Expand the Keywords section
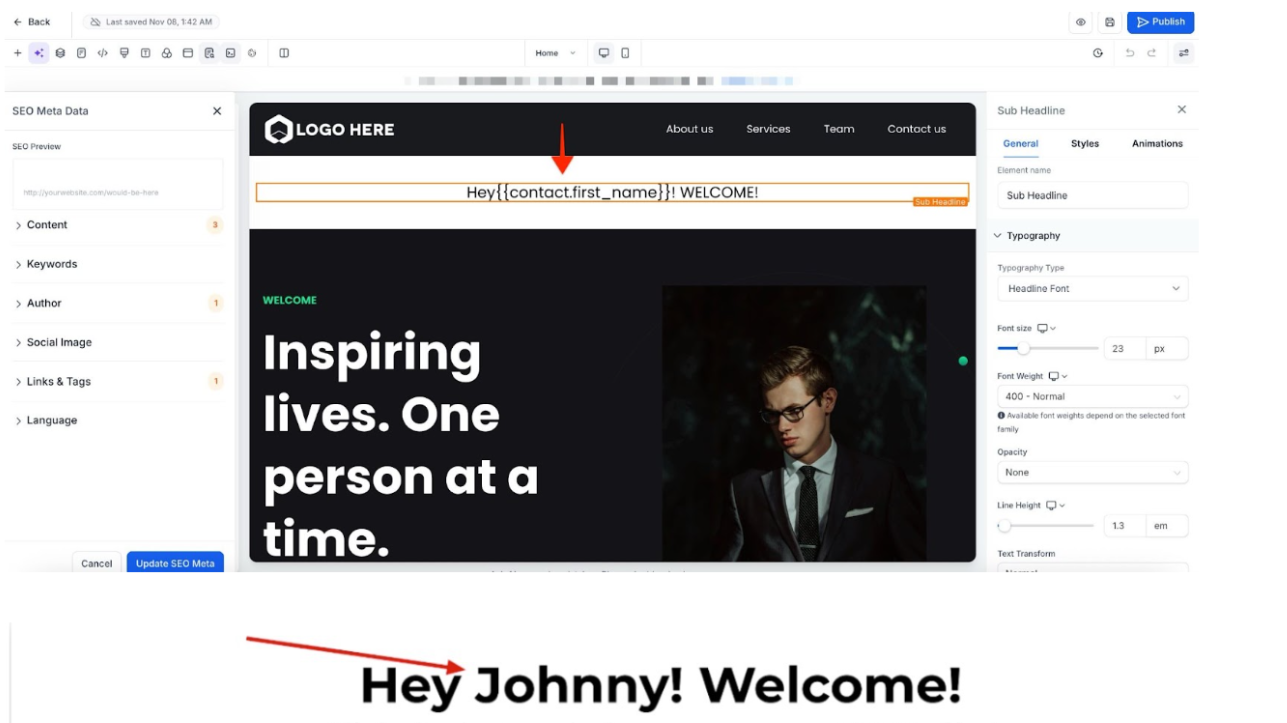The image size is (1287, 723). click(118, 264)
